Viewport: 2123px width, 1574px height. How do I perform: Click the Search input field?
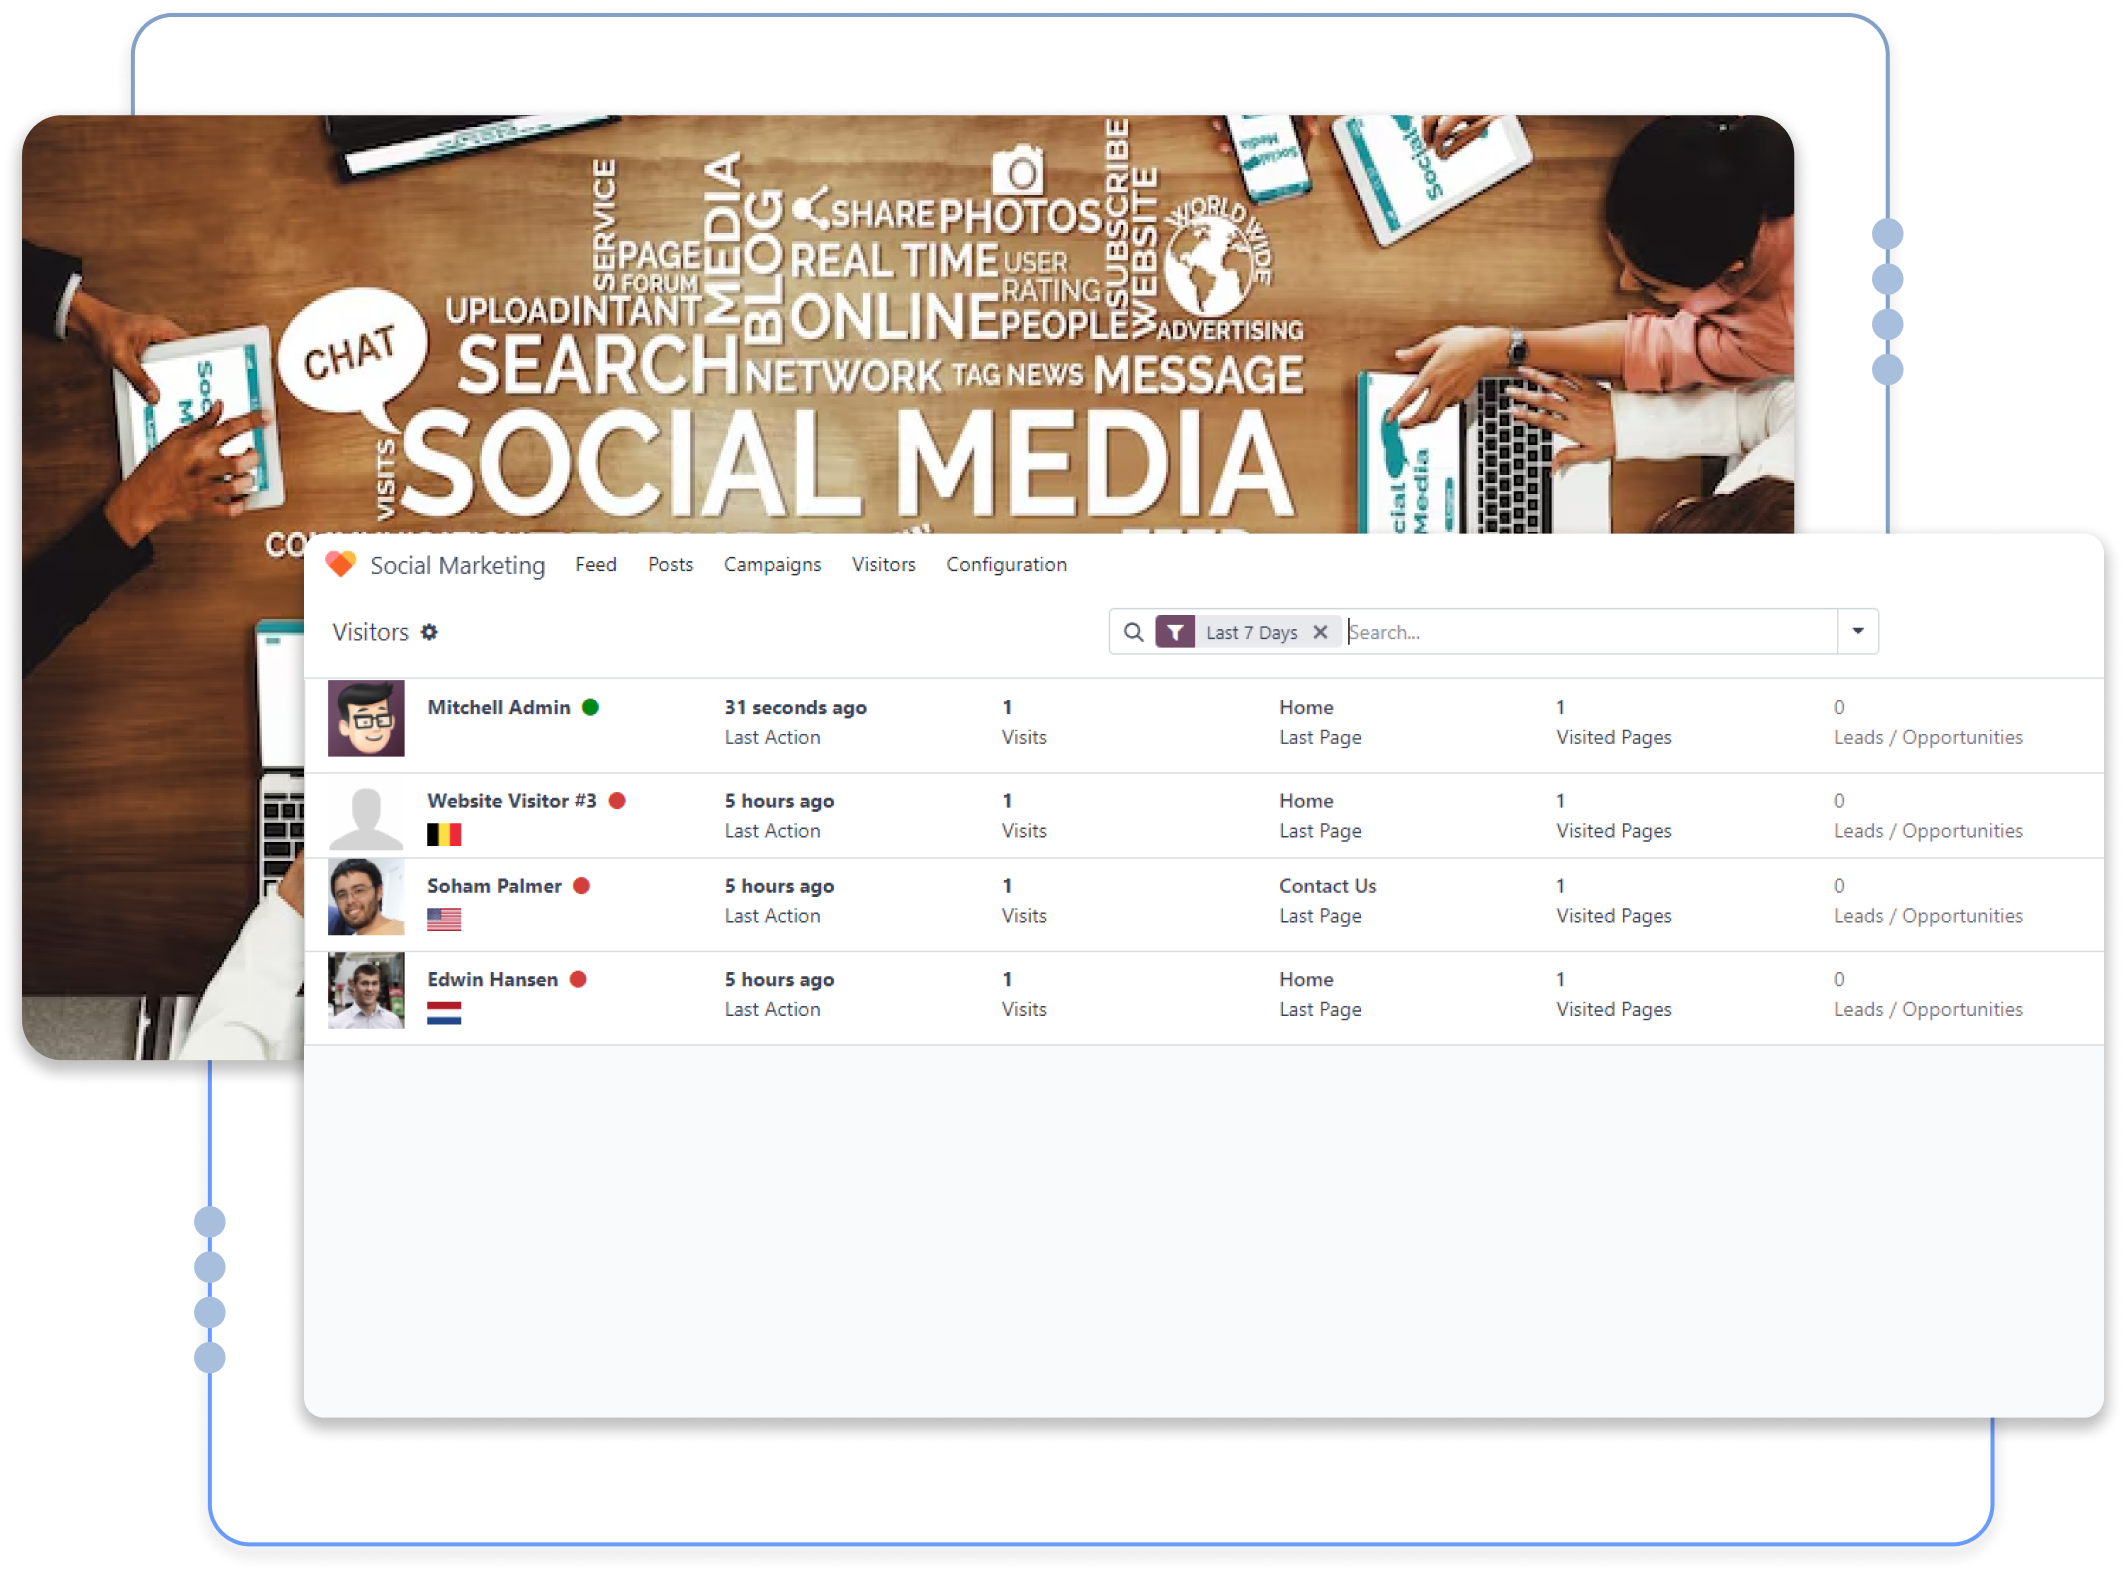(x=1586, y=632)
